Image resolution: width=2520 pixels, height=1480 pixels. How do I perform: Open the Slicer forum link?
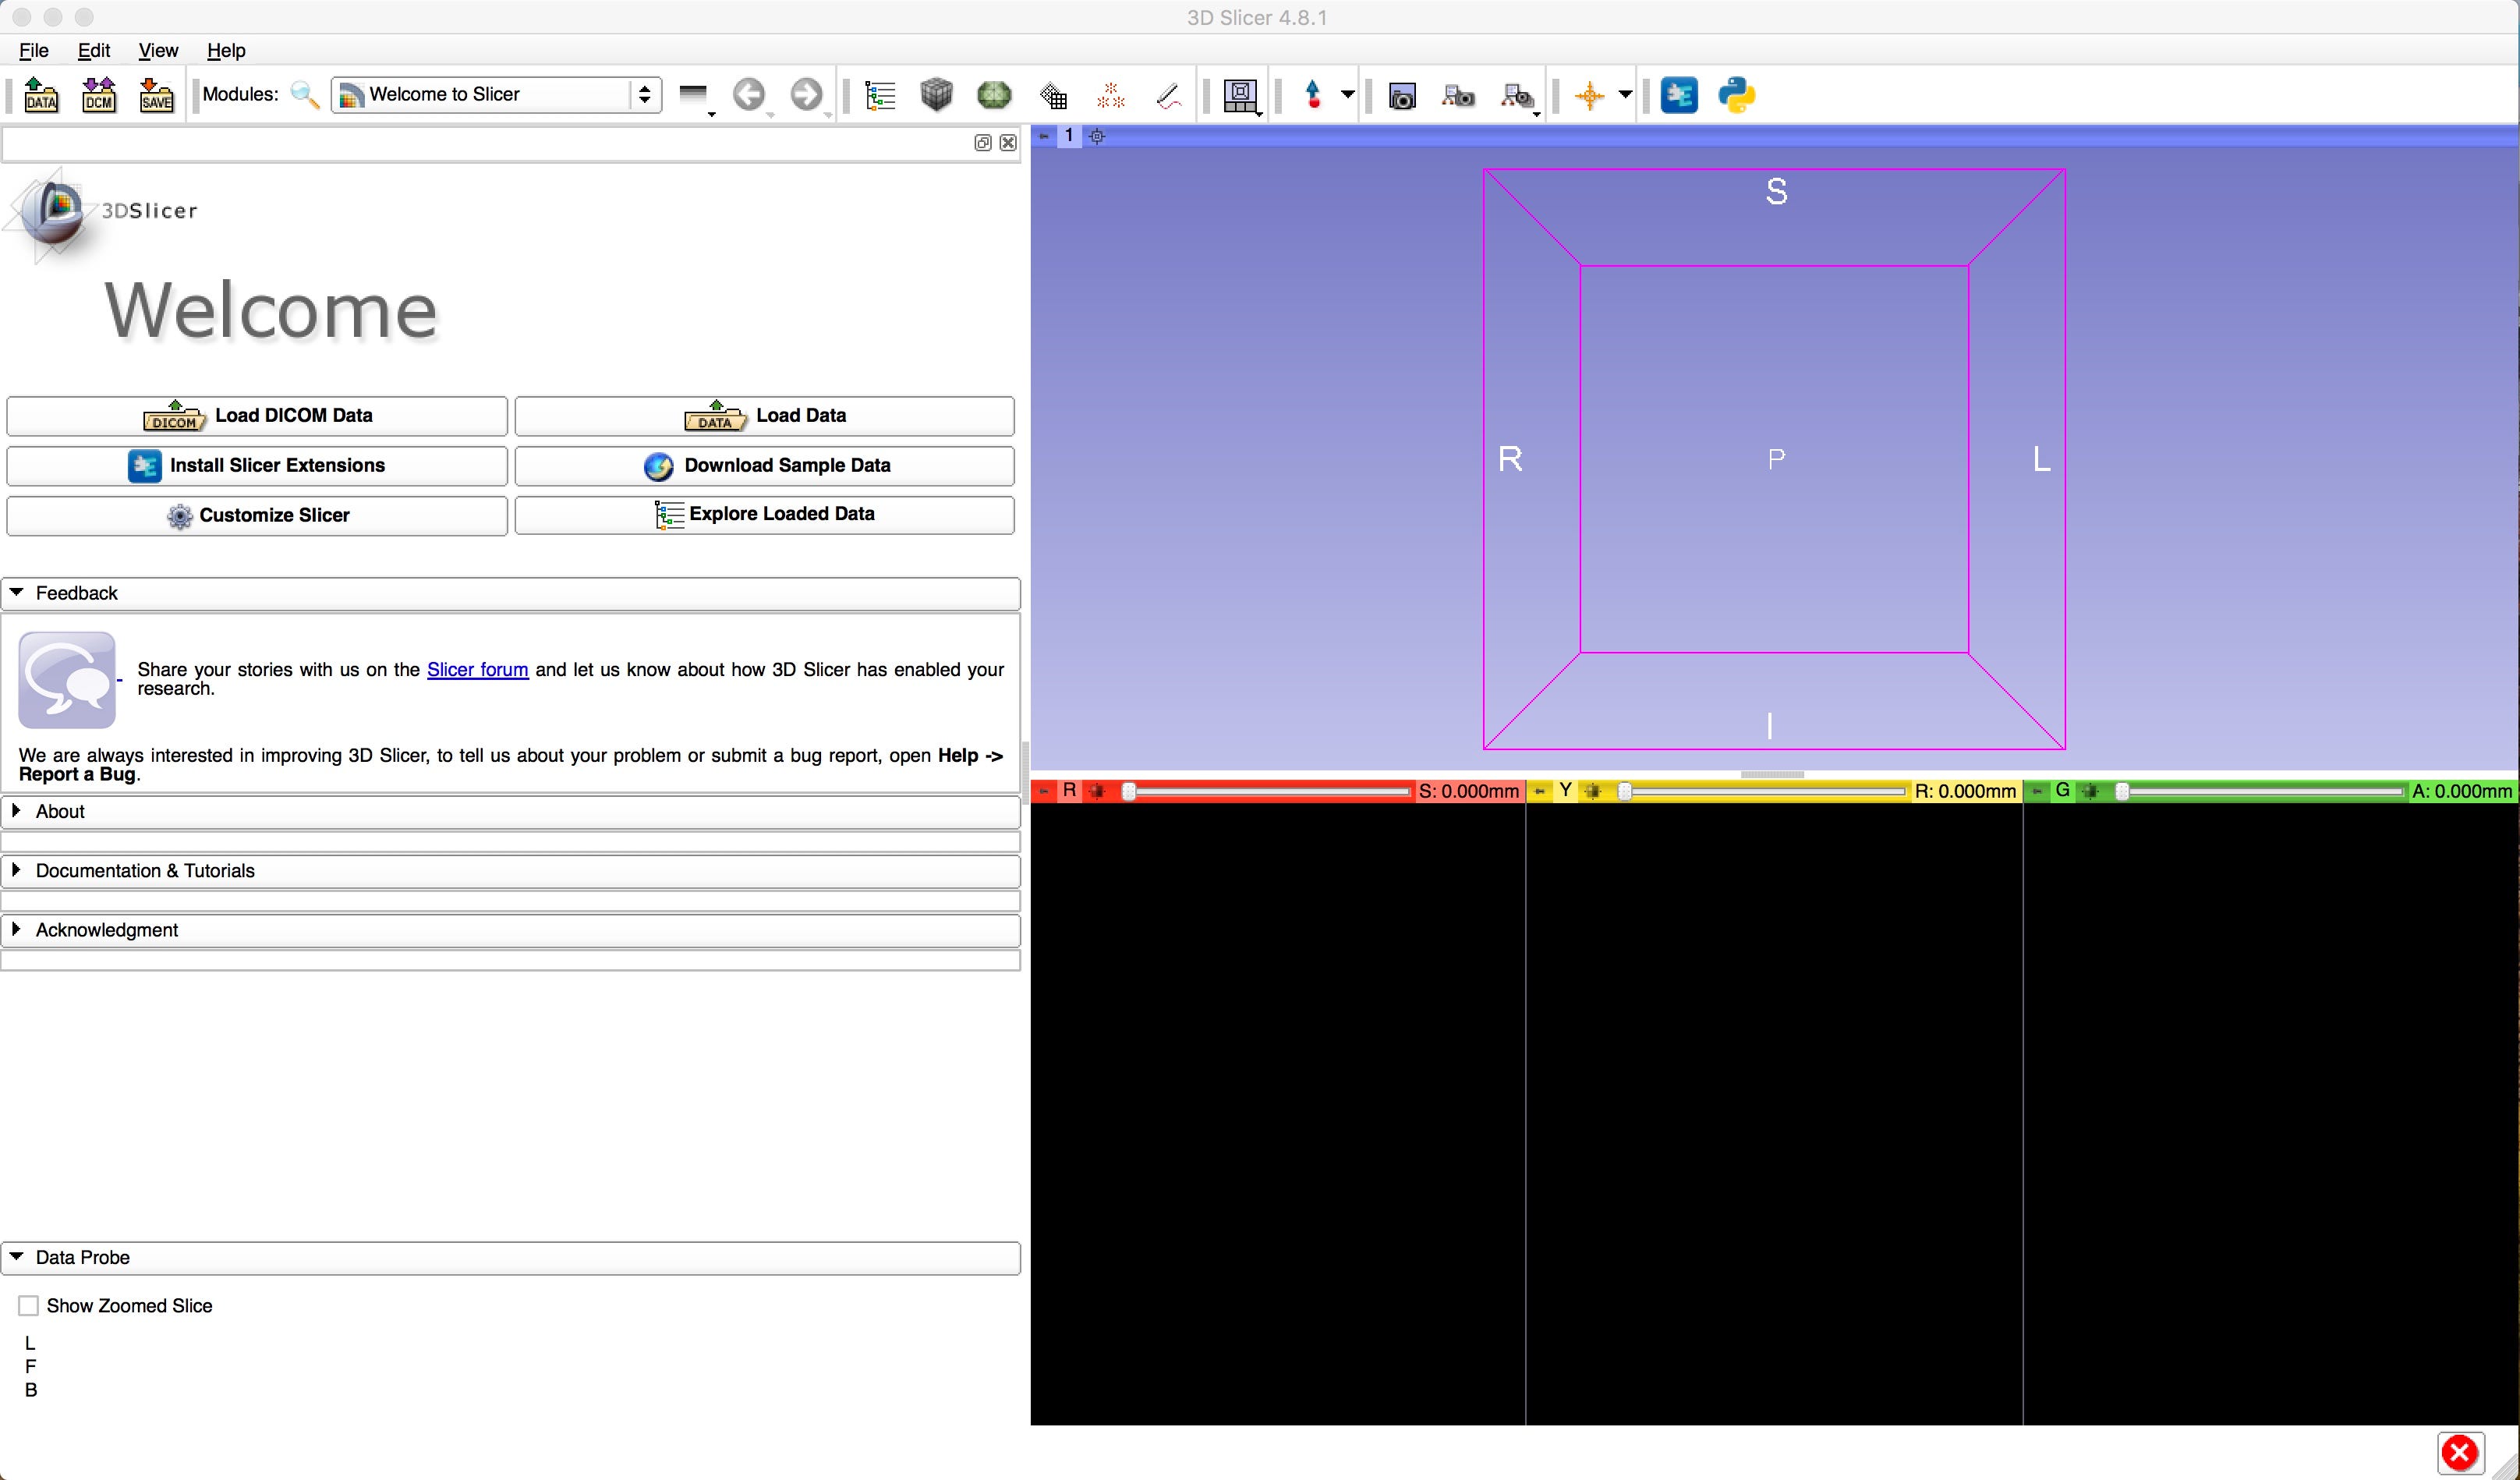click(x=477, y=669)
